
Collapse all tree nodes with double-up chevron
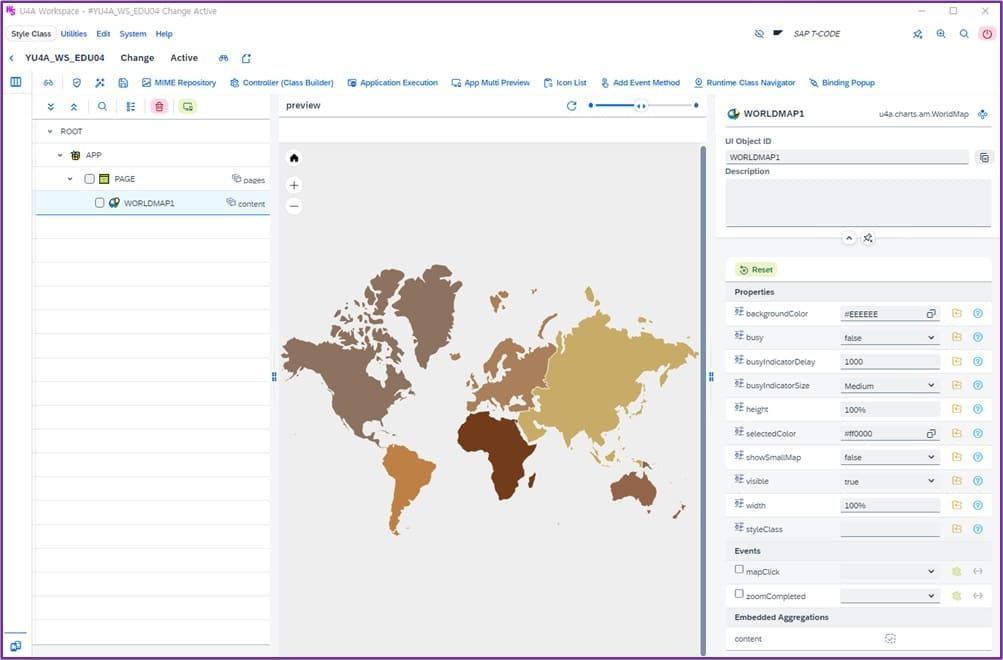point(74,107)
